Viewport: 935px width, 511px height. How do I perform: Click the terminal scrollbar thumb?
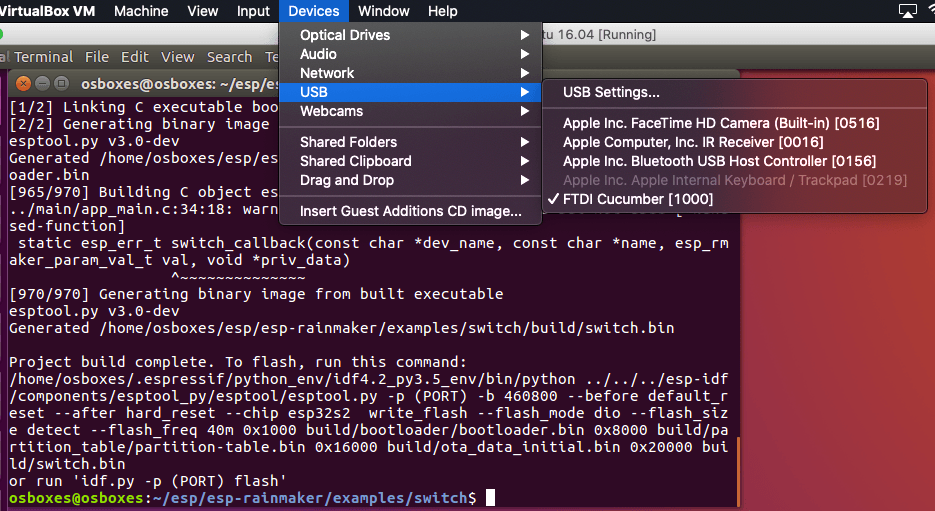point(738,471)
